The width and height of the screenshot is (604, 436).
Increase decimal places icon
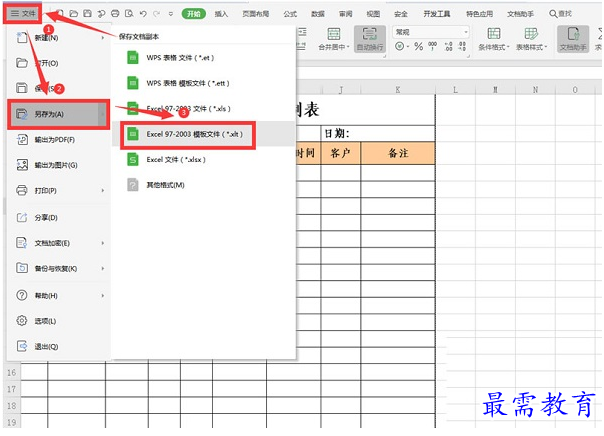pos(448,47)
